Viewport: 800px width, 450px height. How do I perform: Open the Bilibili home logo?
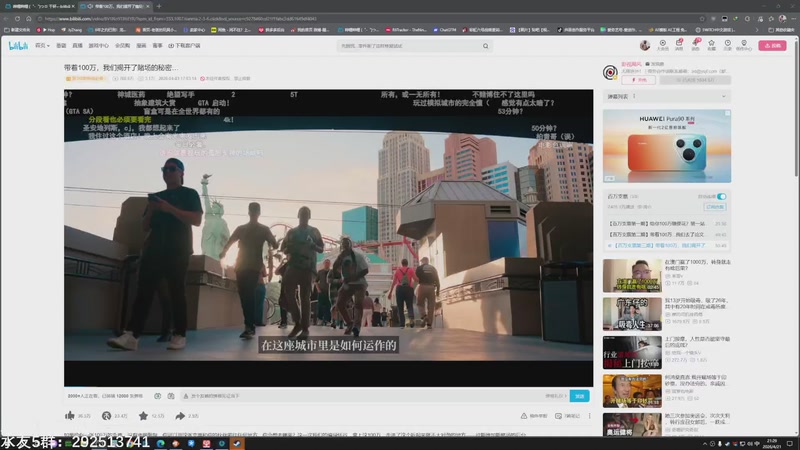18,46
